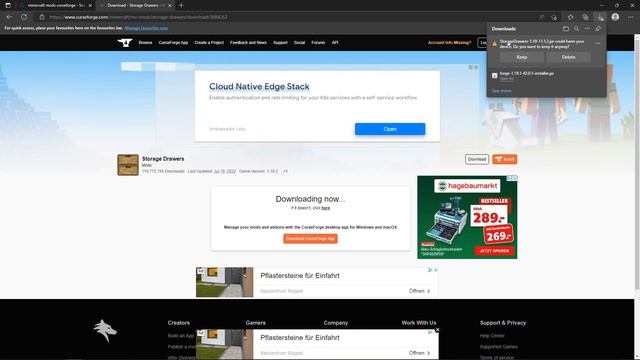Open CurseForge App nav item
The width and height of the screenshot is (640, 360).
coord(173,42)
